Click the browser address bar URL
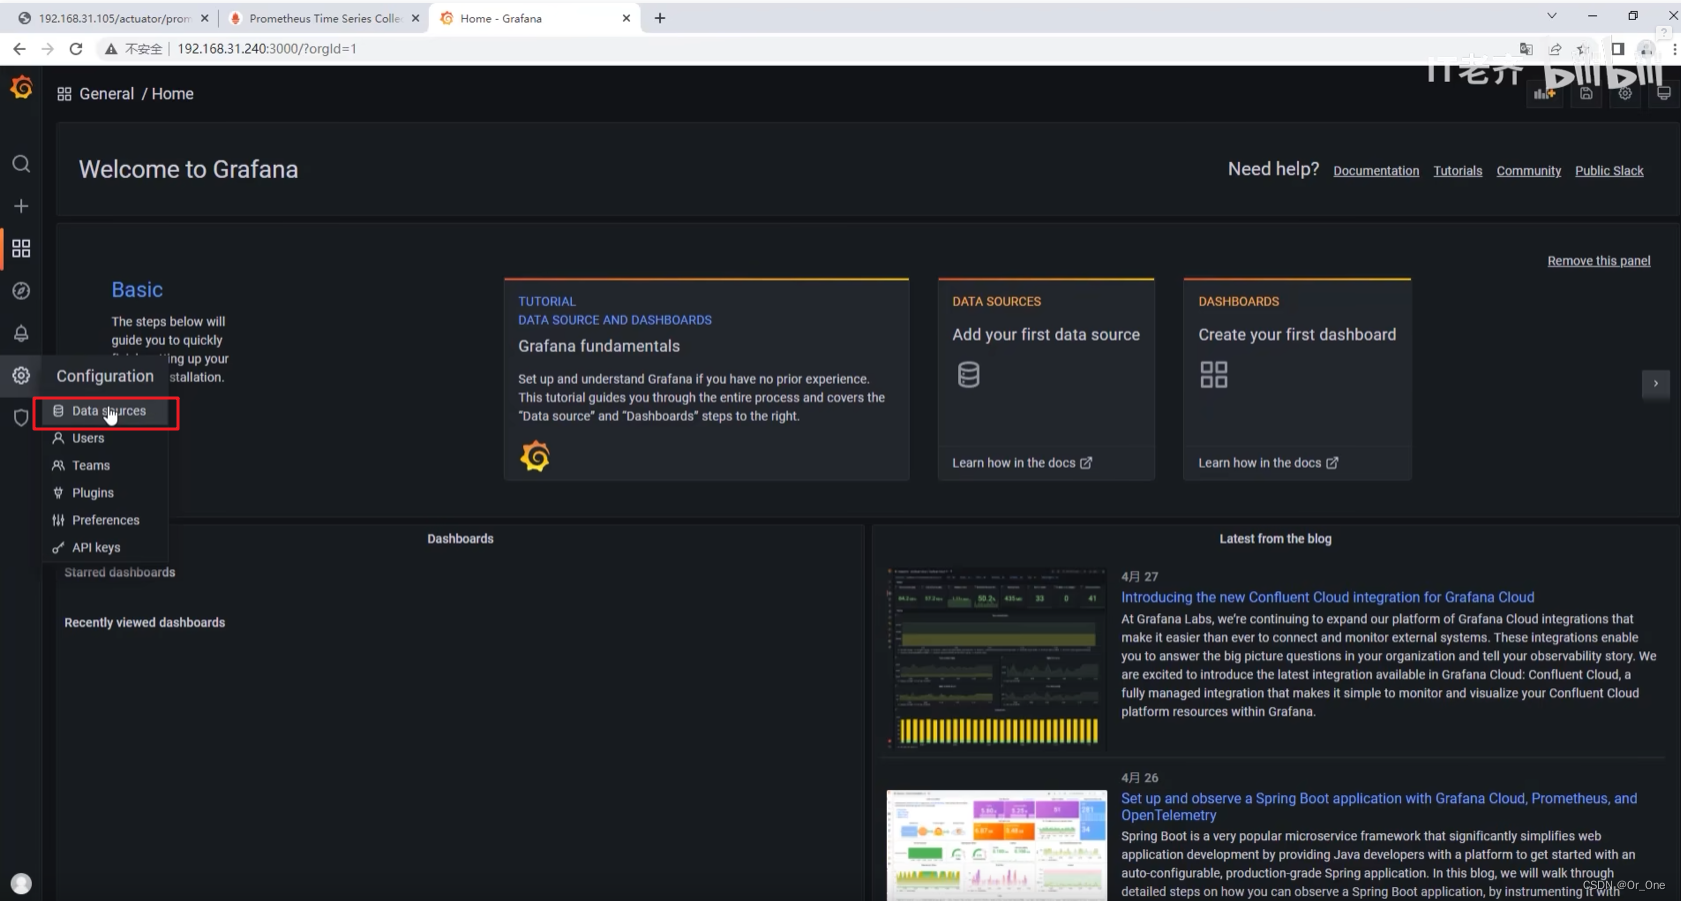The image size is (1681, 901). (267, 49)
